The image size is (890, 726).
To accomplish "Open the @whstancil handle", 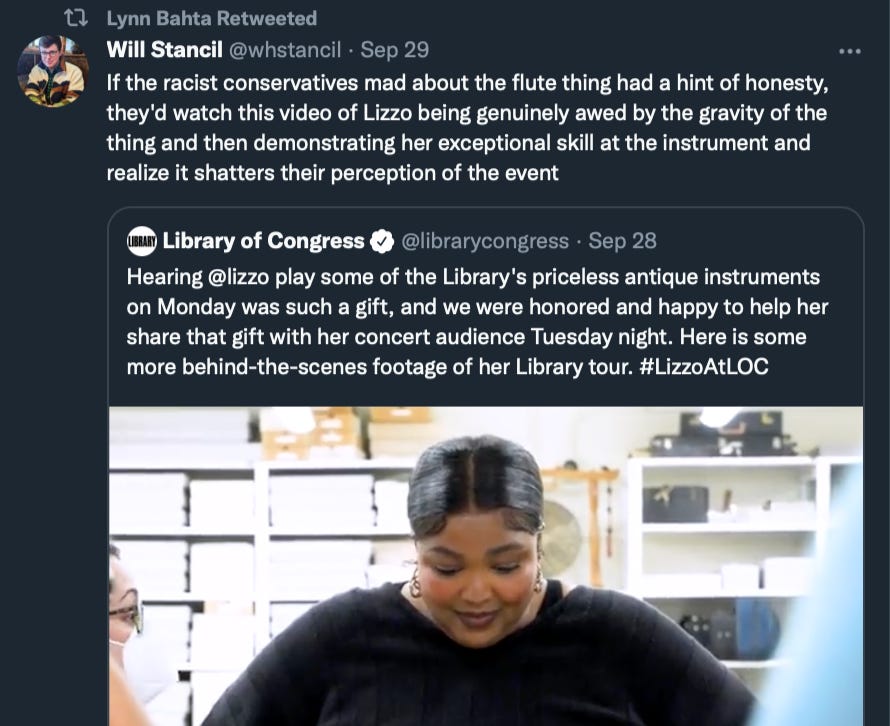I will pyautogui.click(x=285, y=50).
